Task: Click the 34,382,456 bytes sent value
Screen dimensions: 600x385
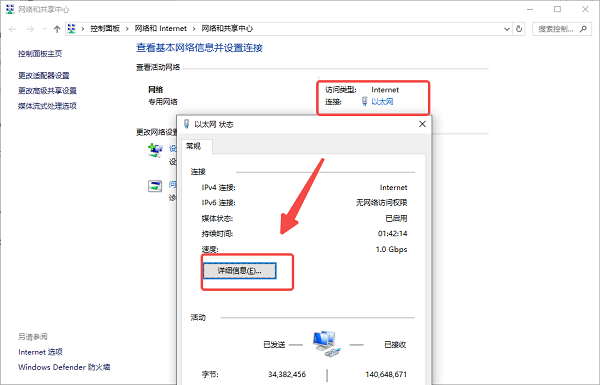Action: (287, 374)
